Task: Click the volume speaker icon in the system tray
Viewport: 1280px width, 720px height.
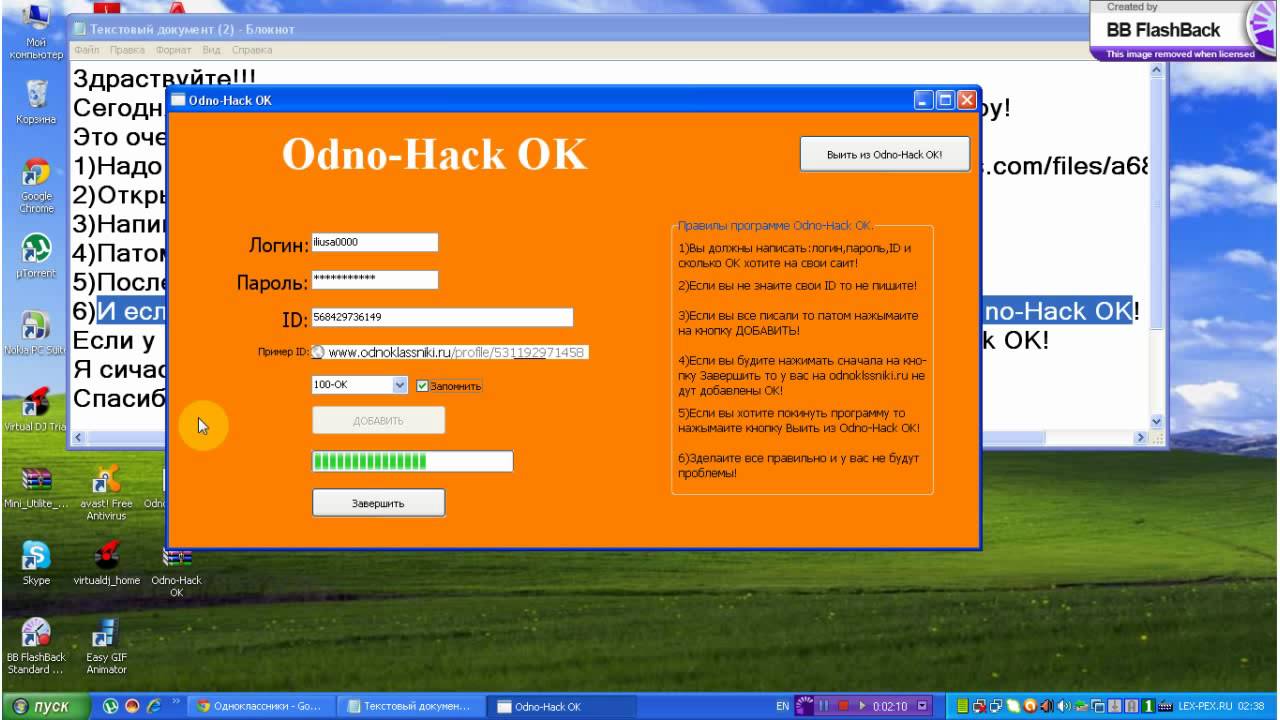Action: click(1063, 706)
